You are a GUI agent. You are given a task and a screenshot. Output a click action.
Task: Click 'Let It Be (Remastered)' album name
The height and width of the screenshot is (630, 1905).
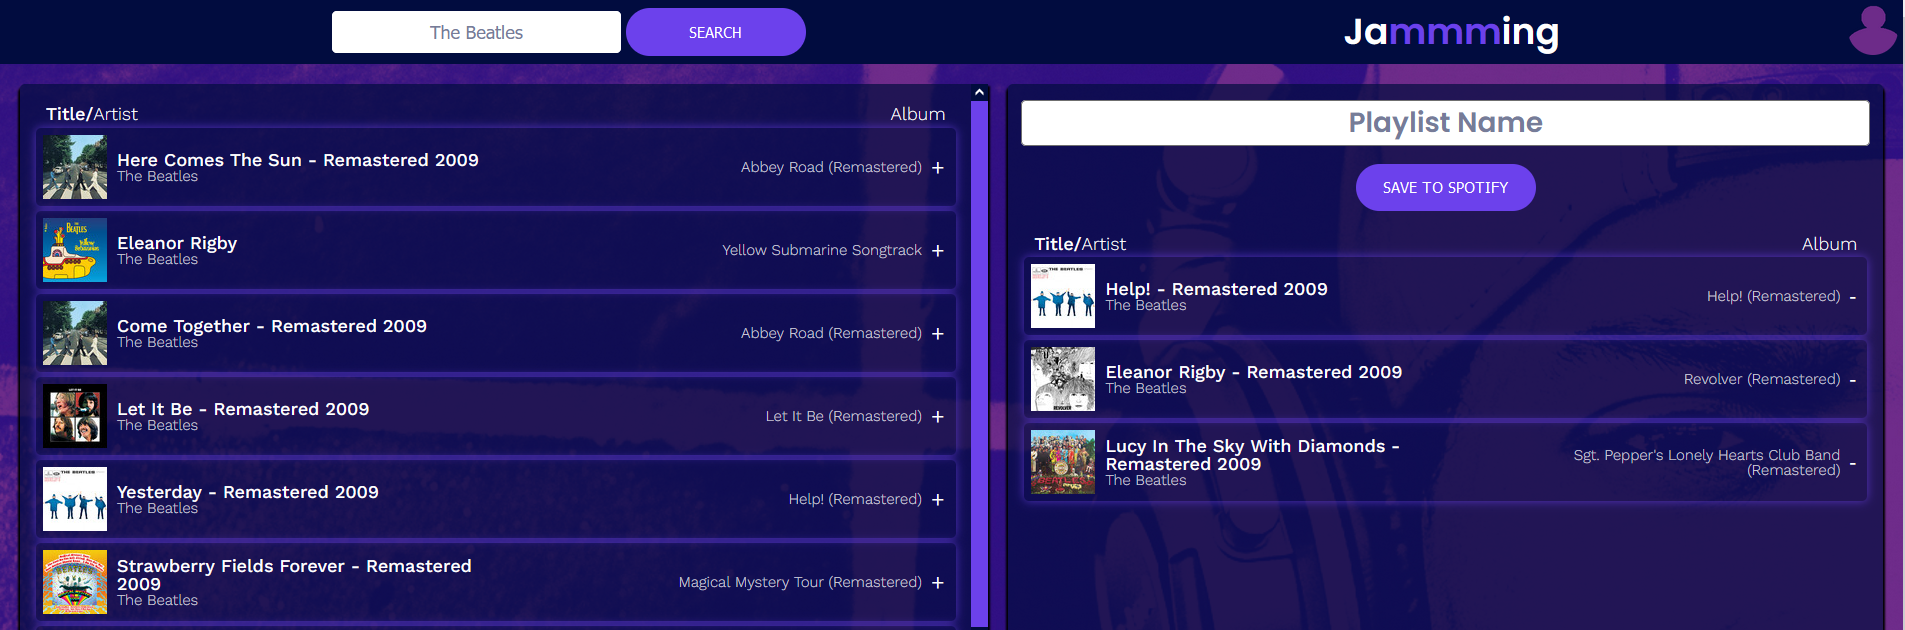pyautogui.click(x=844, y=416)
